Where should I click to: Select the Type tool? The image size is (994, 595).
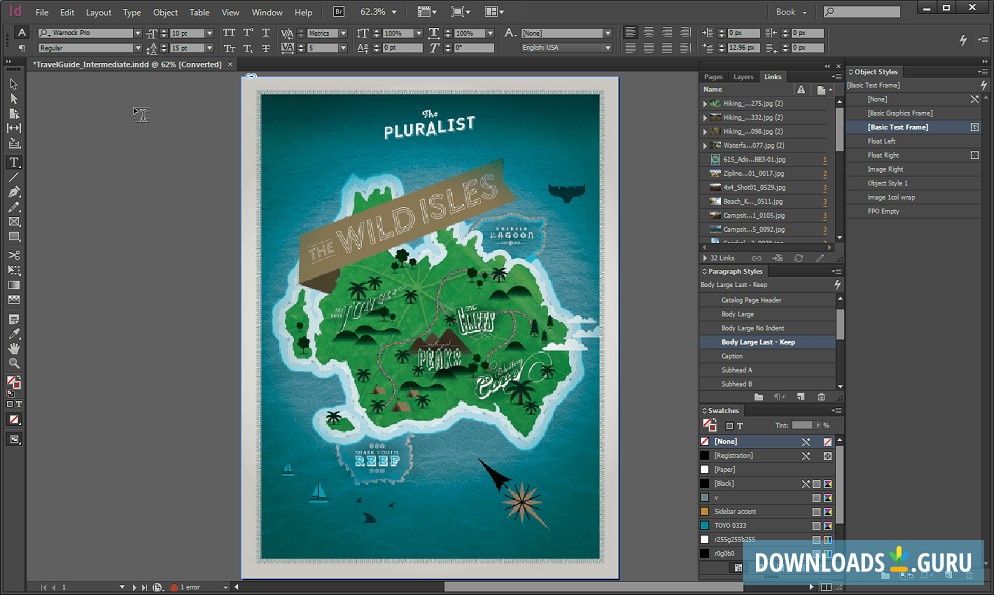14,162
